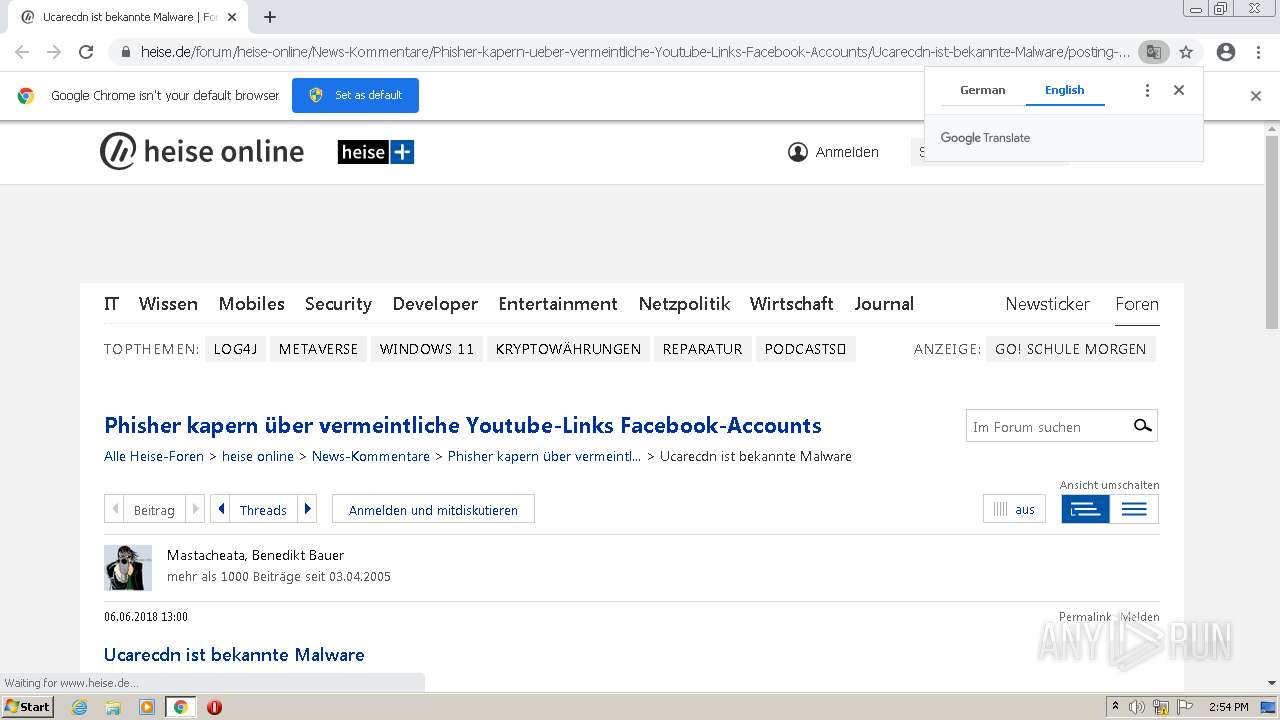Open the Windows Start menu

pyautogui.click(x=28, y=707)
